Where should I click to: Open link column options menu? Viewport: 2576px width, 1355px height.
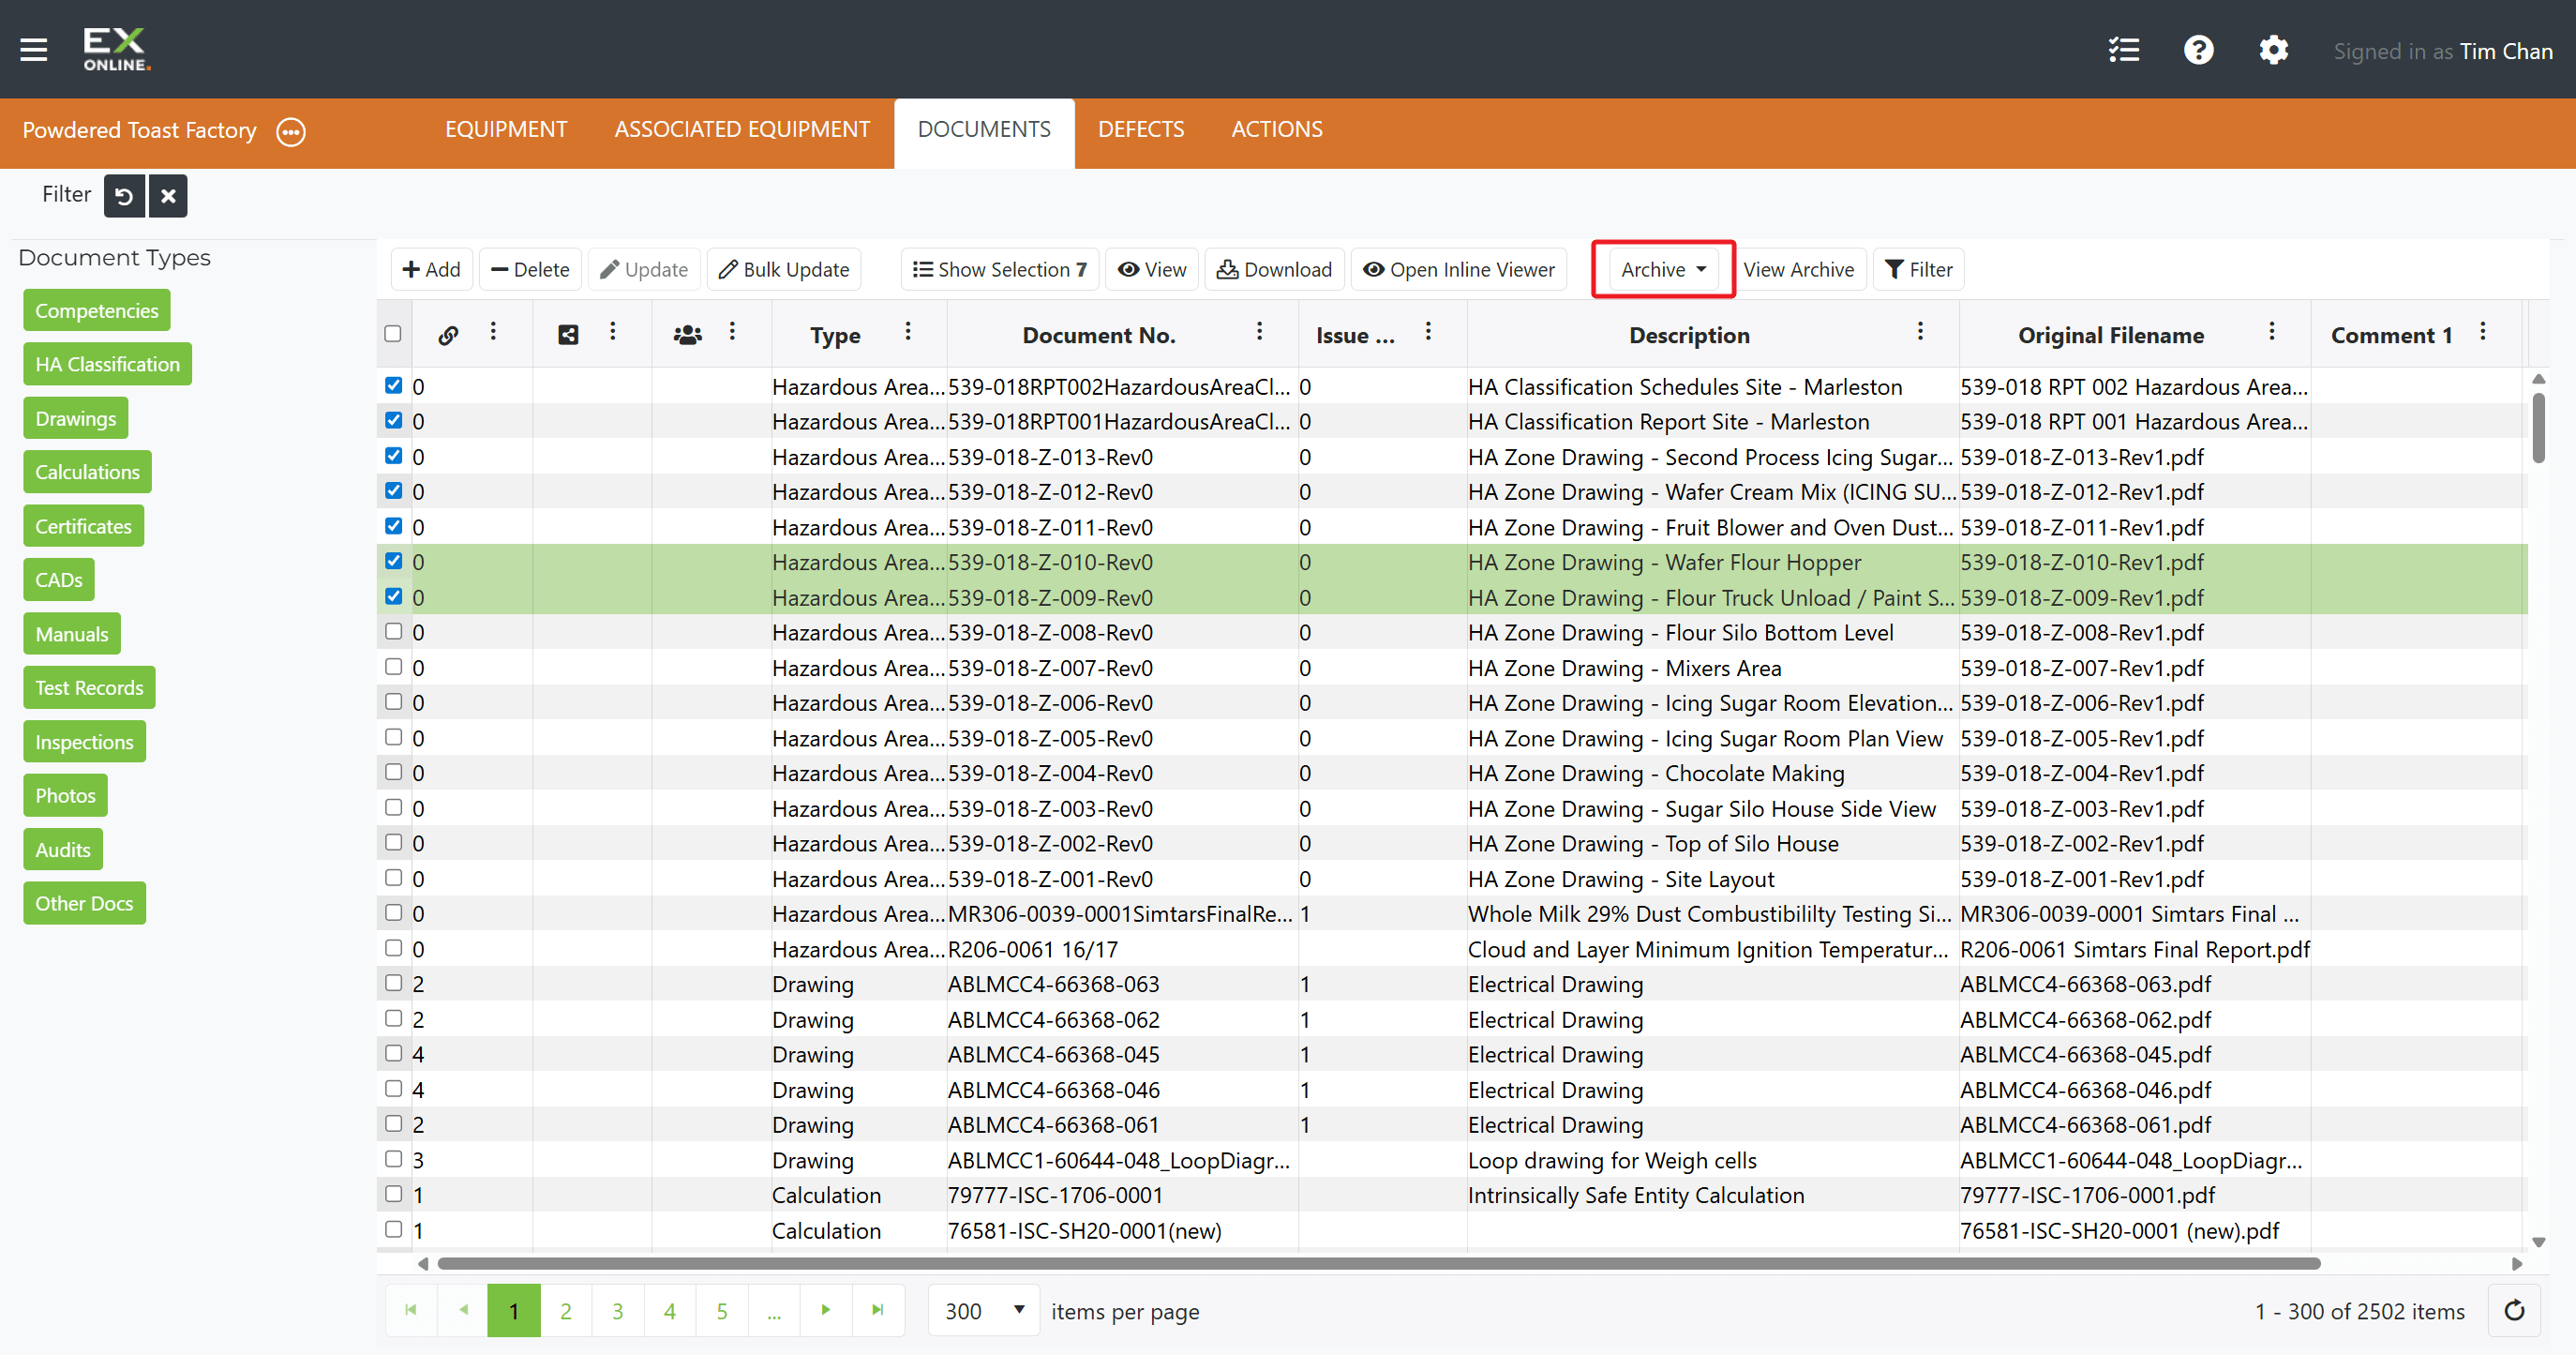pyautogui.click(x=493, y=332)
